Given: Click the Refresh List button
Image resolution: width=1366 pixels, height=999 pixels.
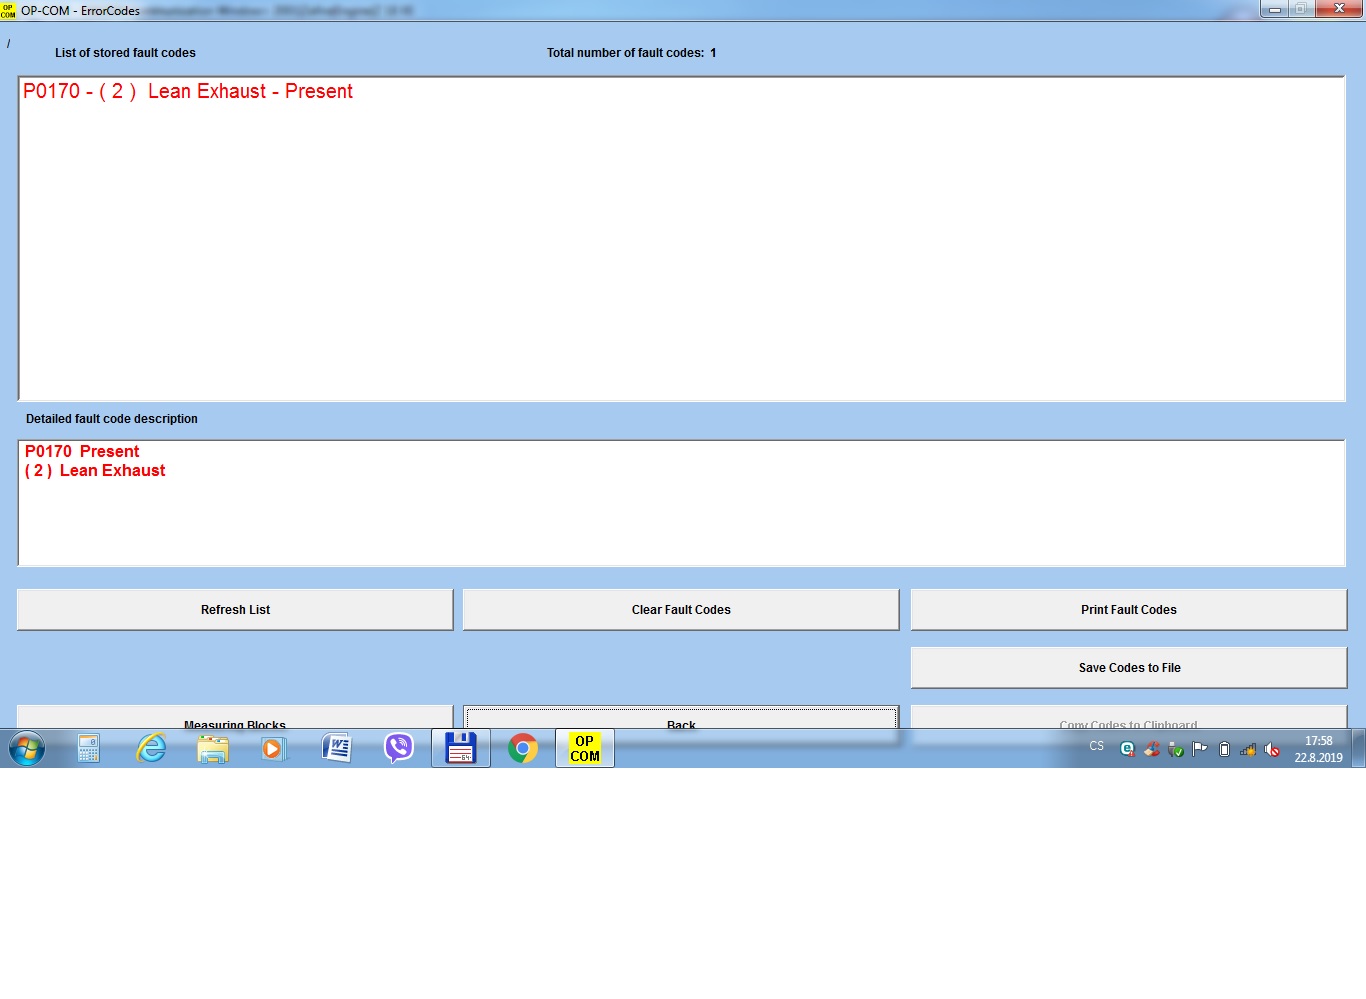Looking at the screenshot, I should [x=235, y=609].
